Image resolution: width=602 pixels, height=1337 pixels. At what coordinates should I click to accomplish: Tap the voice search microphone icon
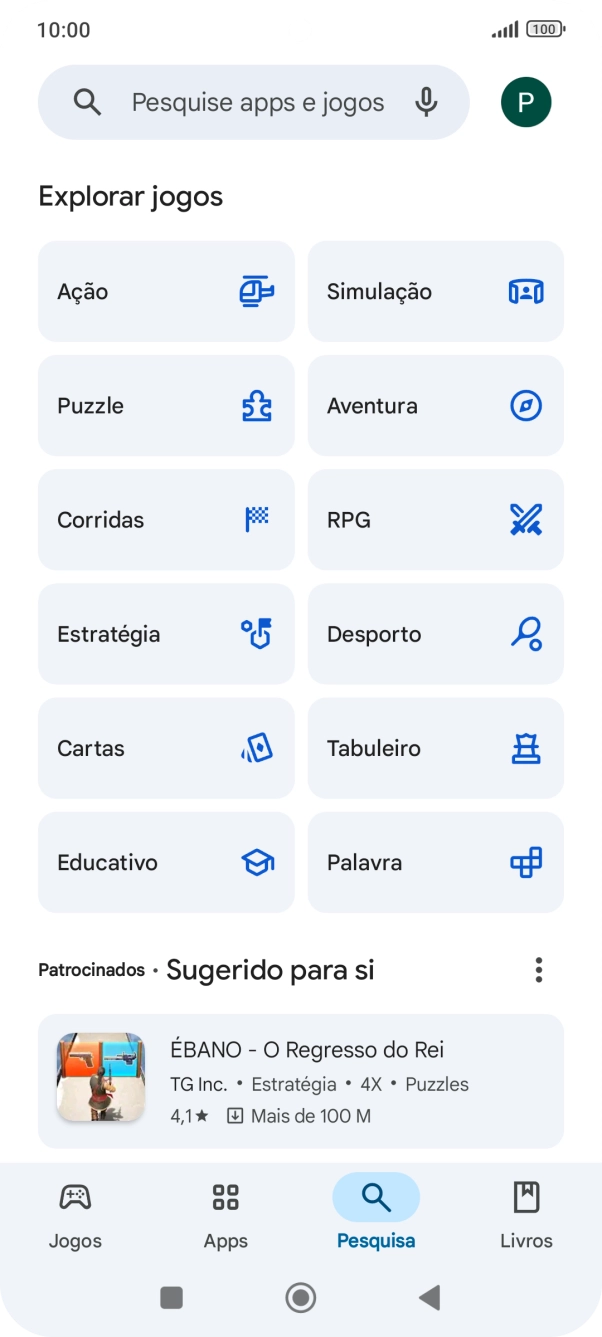(427, 101)
